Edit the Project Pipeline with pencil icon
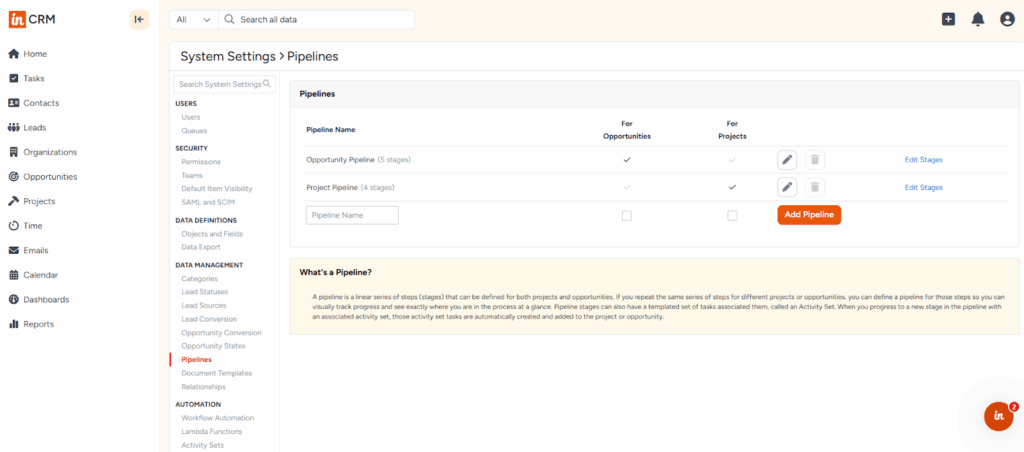The height and width of the screenshot is (452, 1024). click(x=787, y=187)
